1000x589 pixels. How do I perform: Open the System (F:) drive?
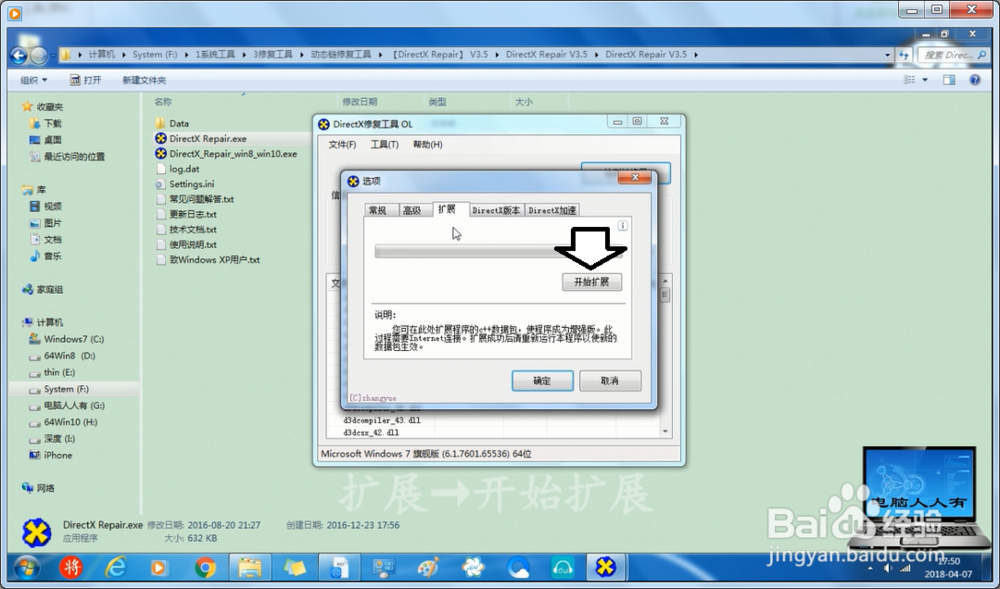point(59,389)
